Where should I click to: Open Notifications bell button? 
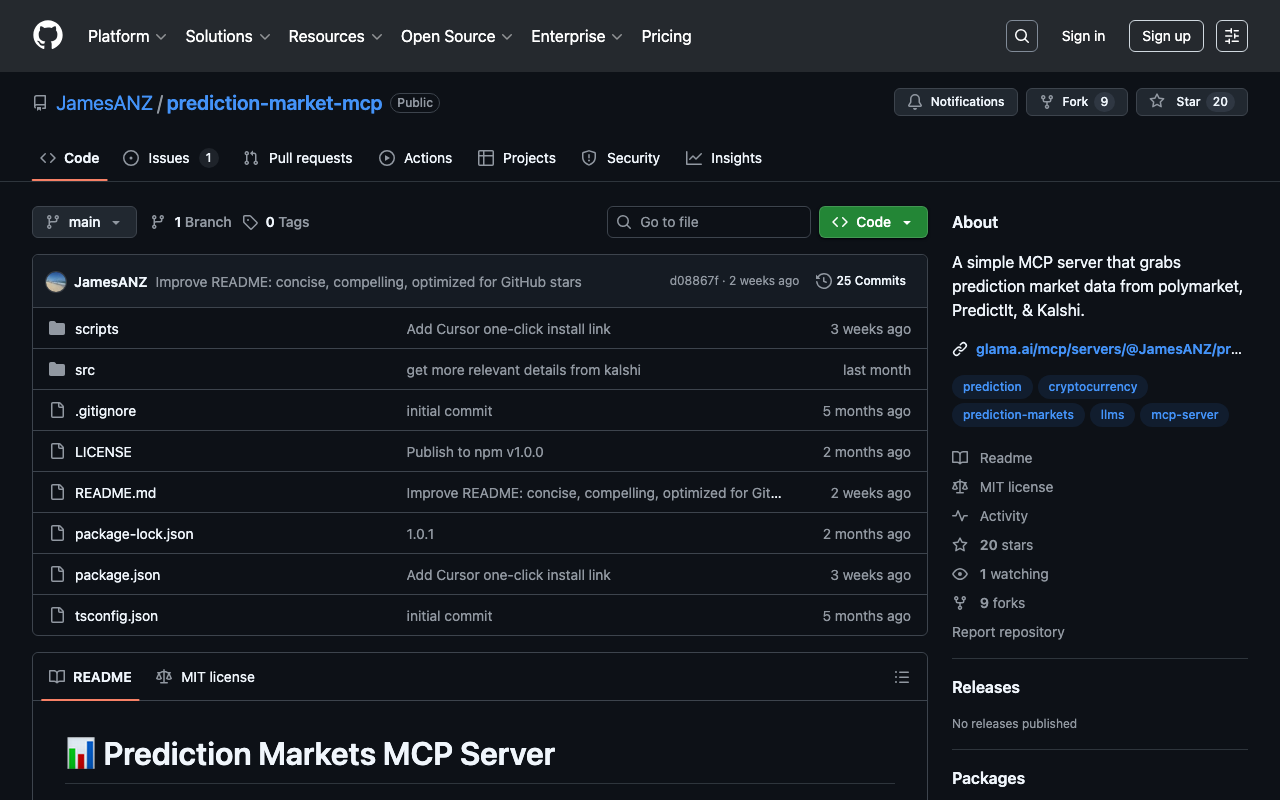coord(955,102)
